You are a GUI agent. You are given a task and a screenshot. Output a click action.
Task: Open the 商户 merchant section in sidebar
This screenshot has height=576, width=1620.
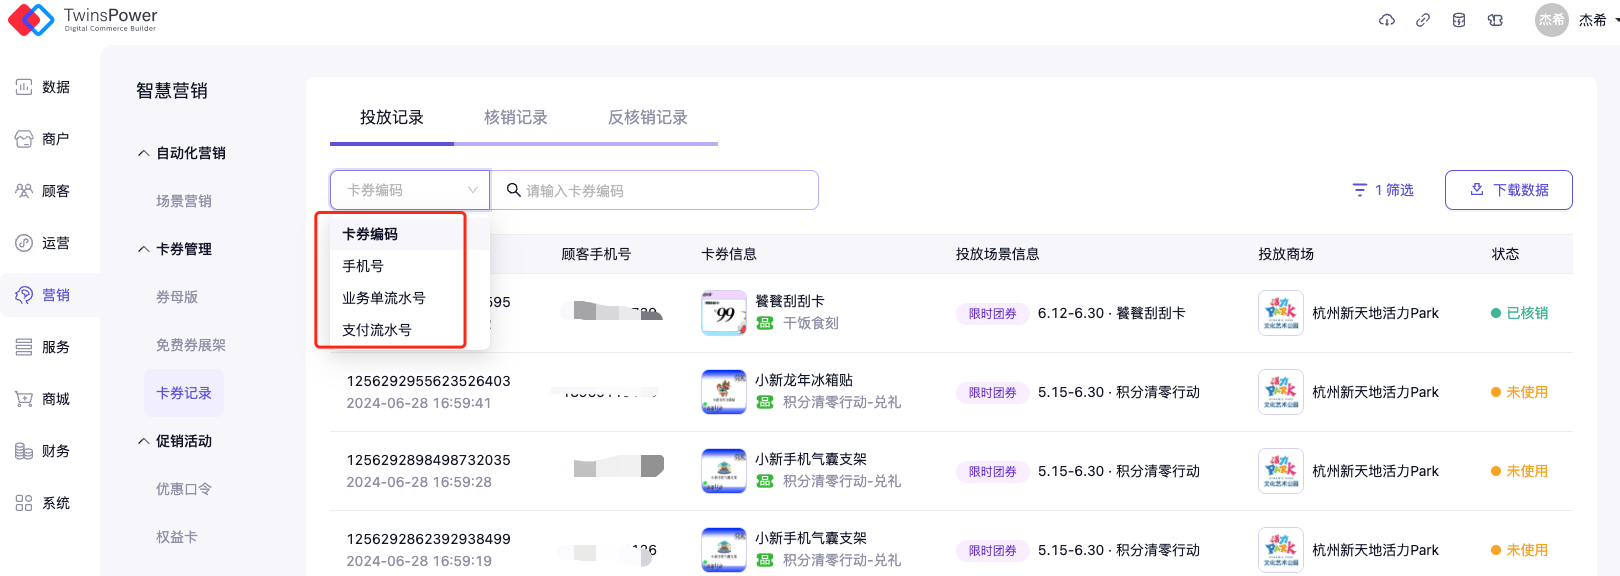44,139
